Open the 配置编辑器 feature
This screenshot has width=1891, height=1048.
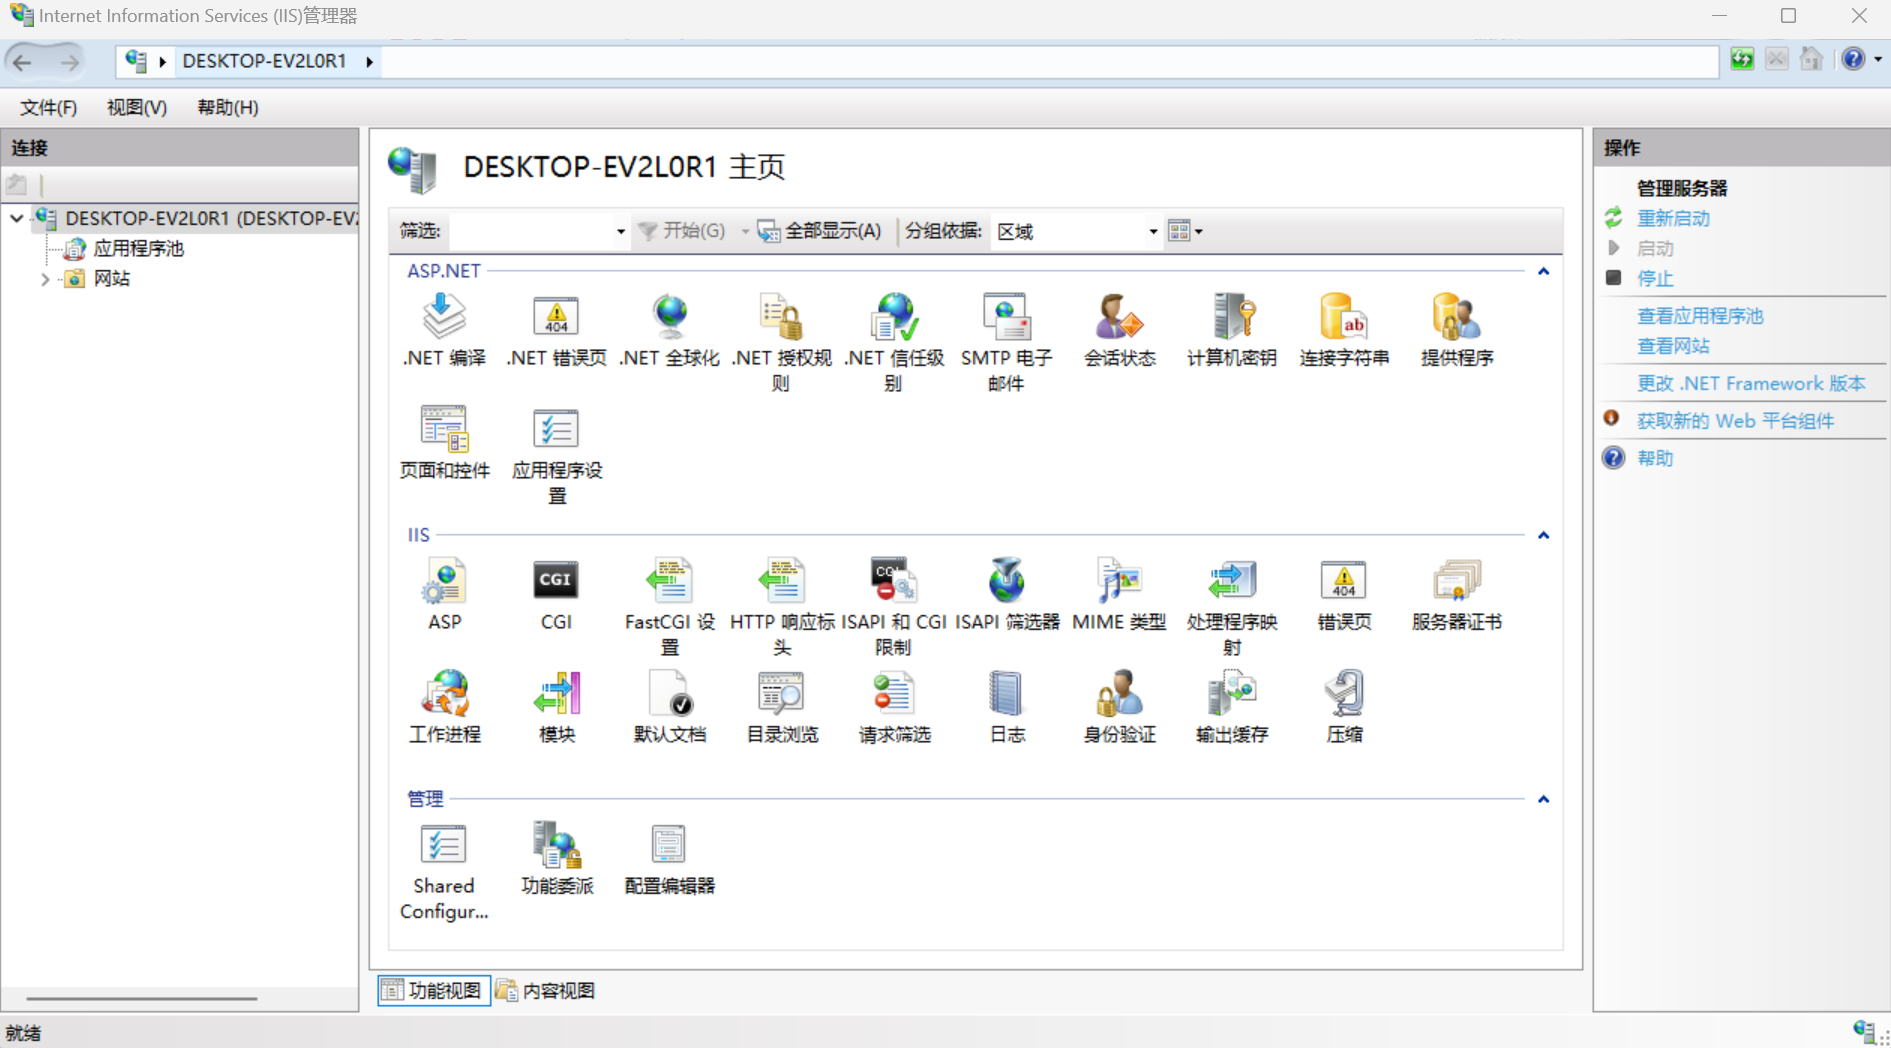(x=669, y=859)
